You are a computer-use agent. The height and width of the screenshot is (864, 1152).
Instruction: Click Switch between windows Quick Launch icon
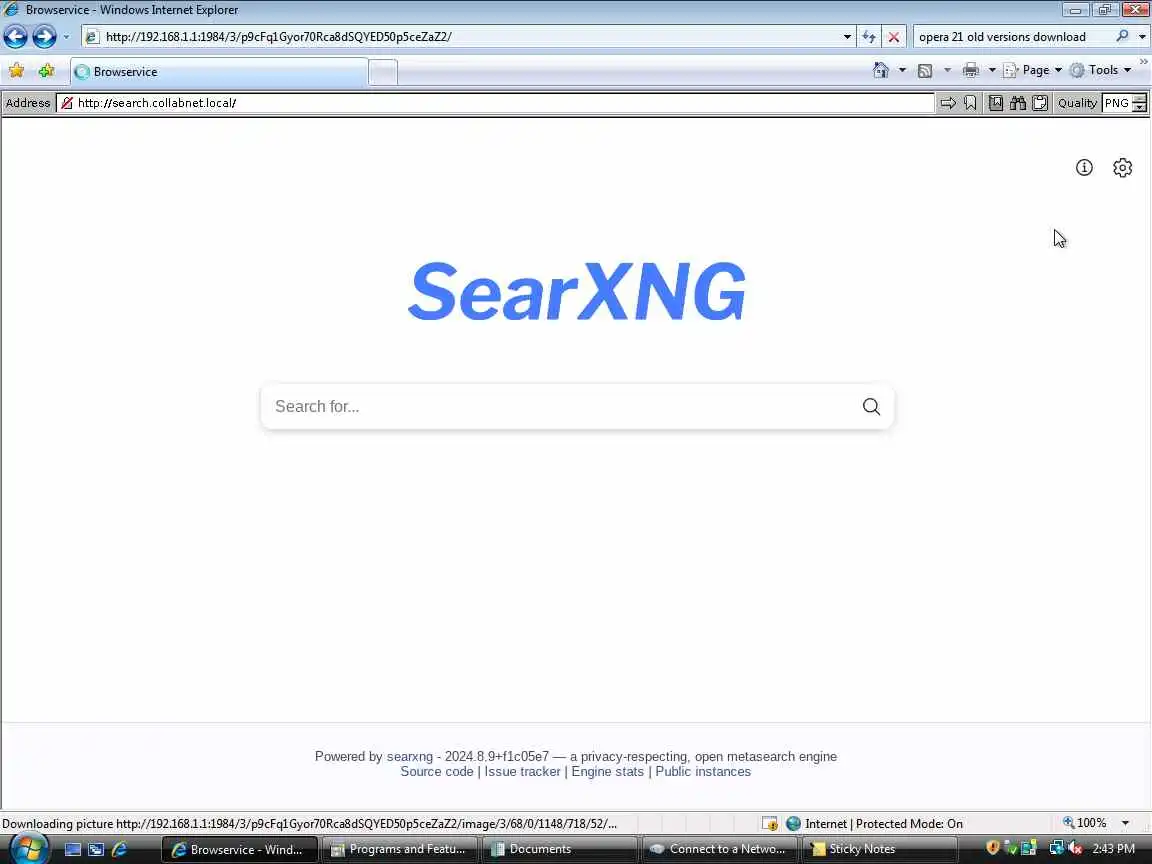point(96,849)
